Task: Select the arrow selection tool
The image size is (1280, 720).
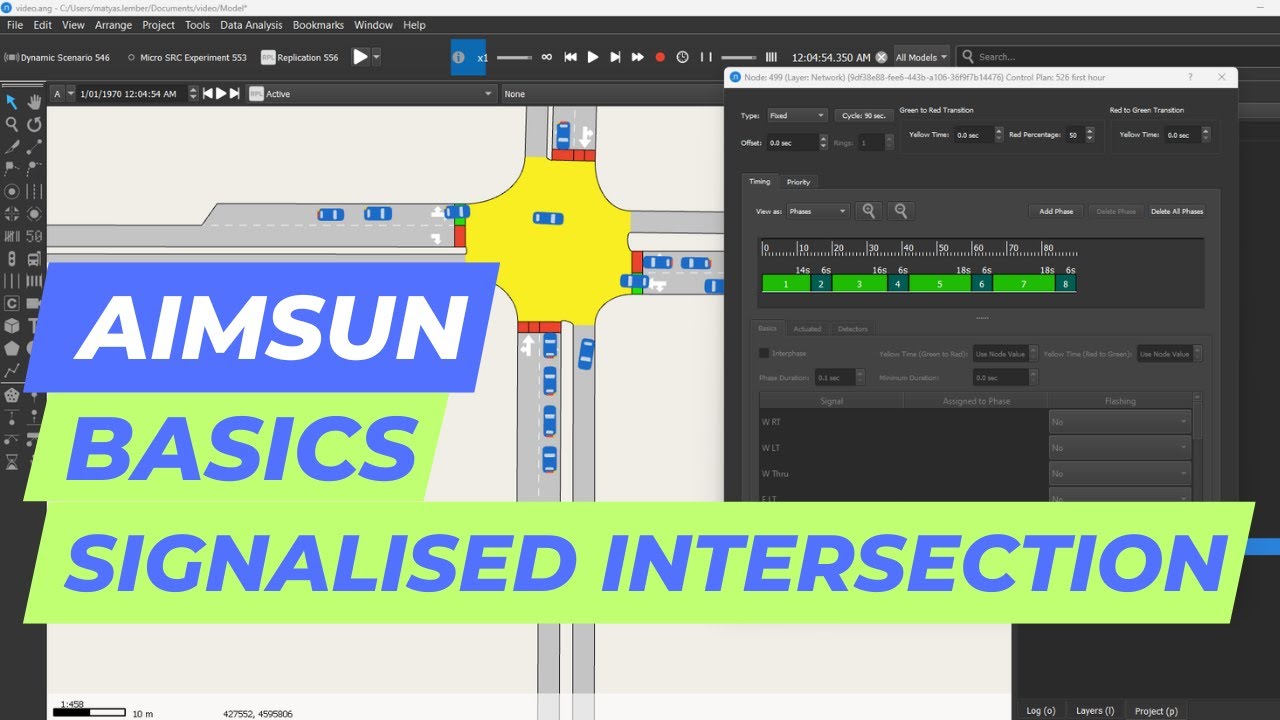Action: (x=12, y=101)
